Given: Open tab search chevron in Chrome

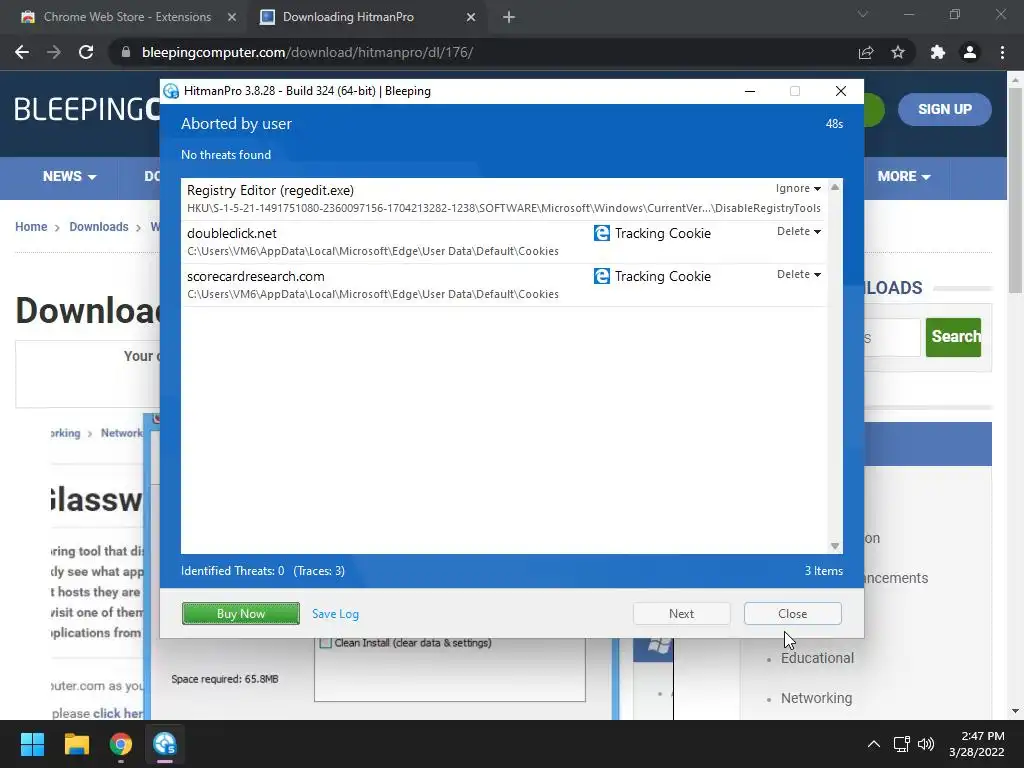Looking at the screenshot, I should coord(863,14).
